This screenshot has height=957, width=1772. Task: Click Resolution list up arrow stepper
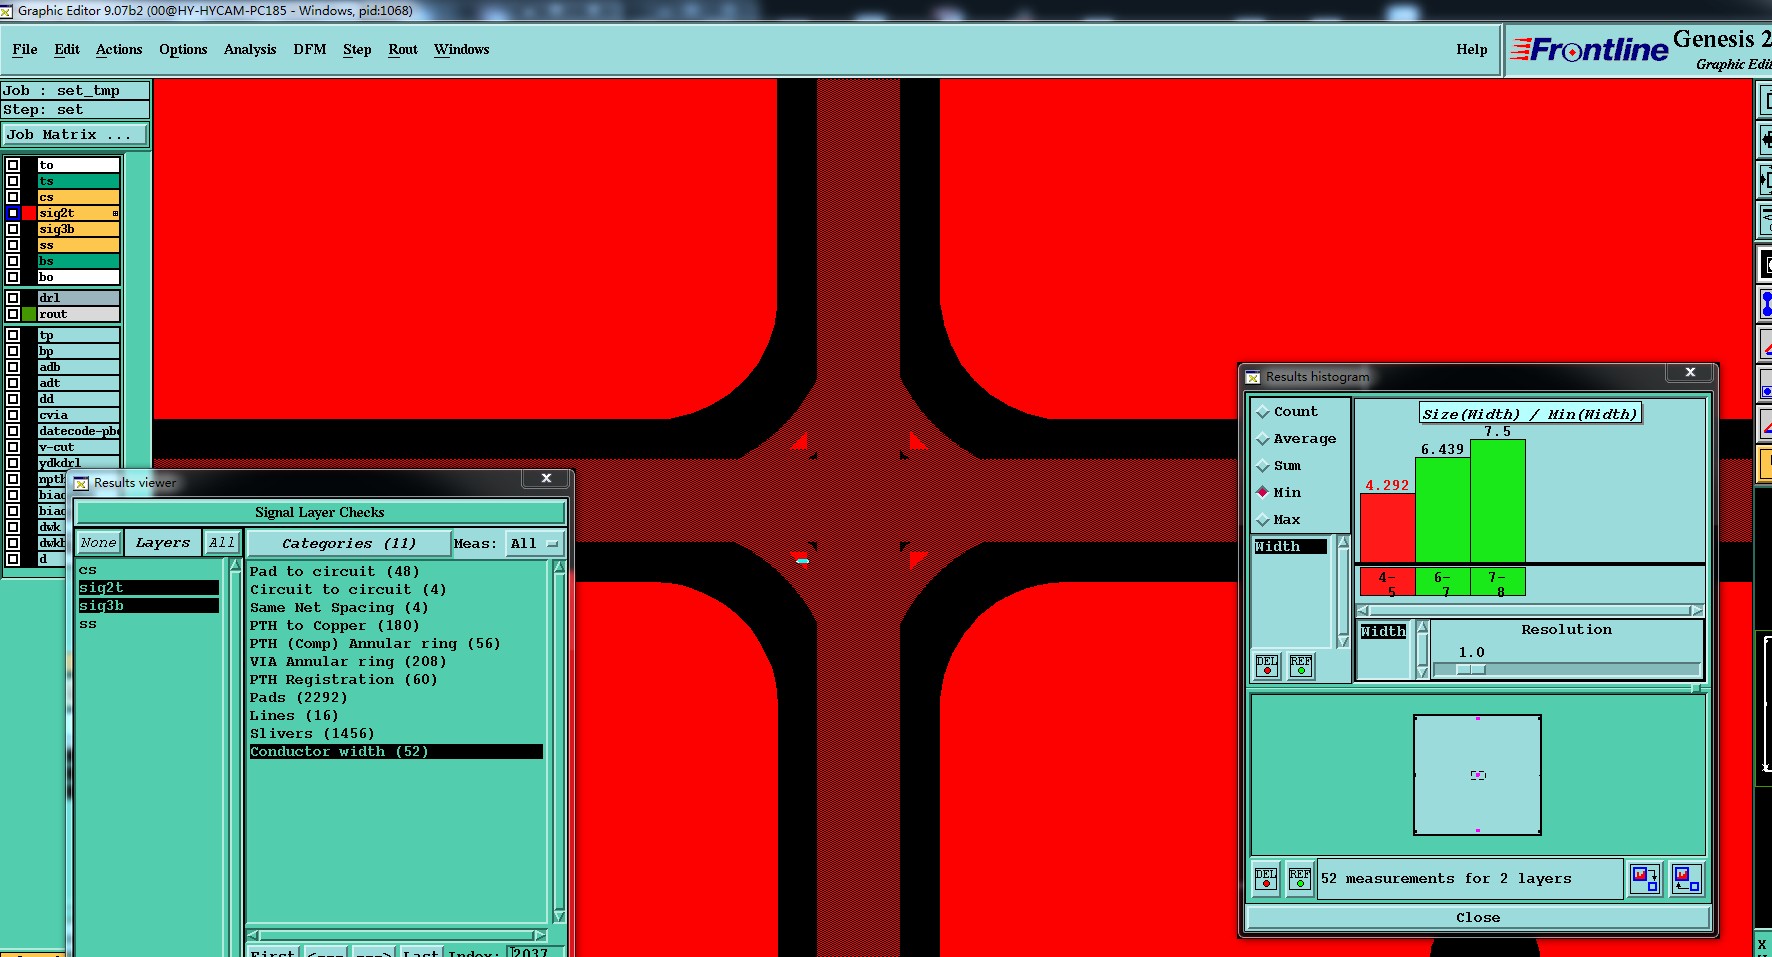point(1423,627)
